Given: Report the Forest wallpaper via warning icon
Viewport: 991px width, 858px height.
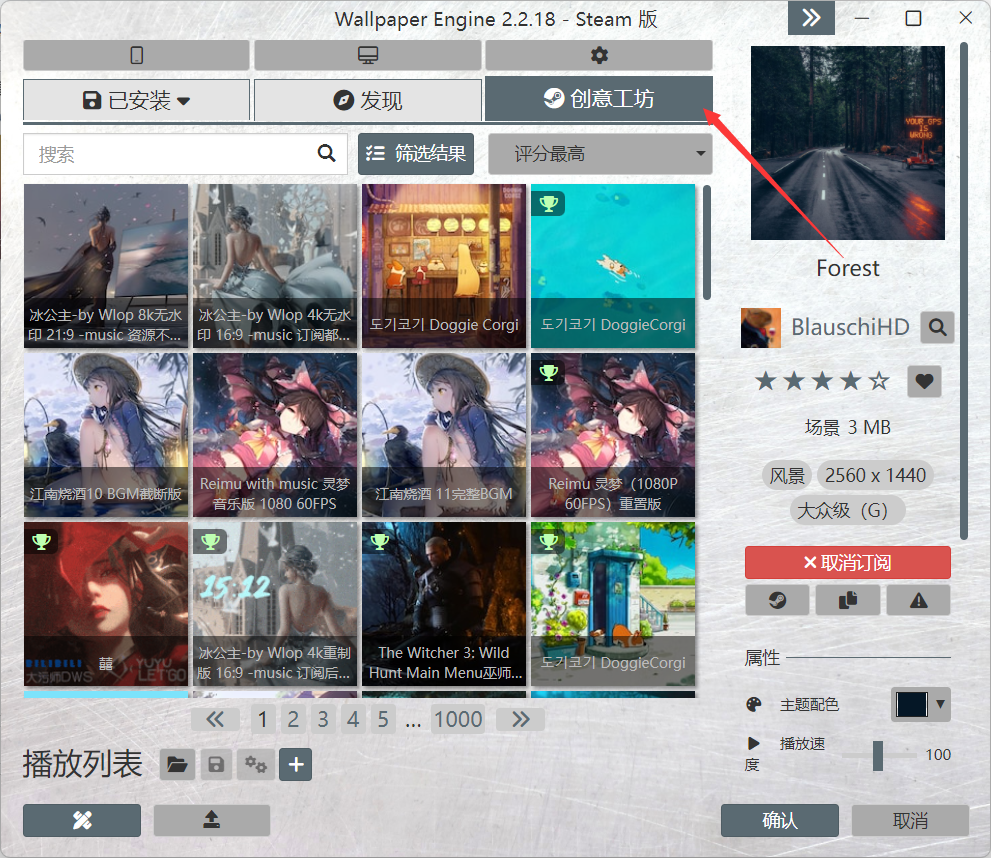Looking at the screenshot, I should click(918, 600).
